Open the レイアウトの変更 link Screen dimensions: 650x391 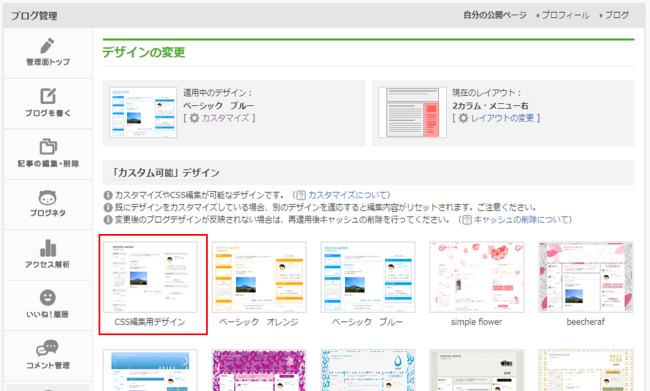(x=502, y=118)
